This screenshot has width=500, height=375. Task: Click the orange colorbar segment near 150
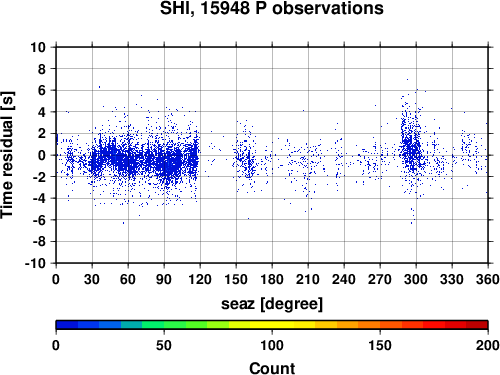click(x=380, y=325)
